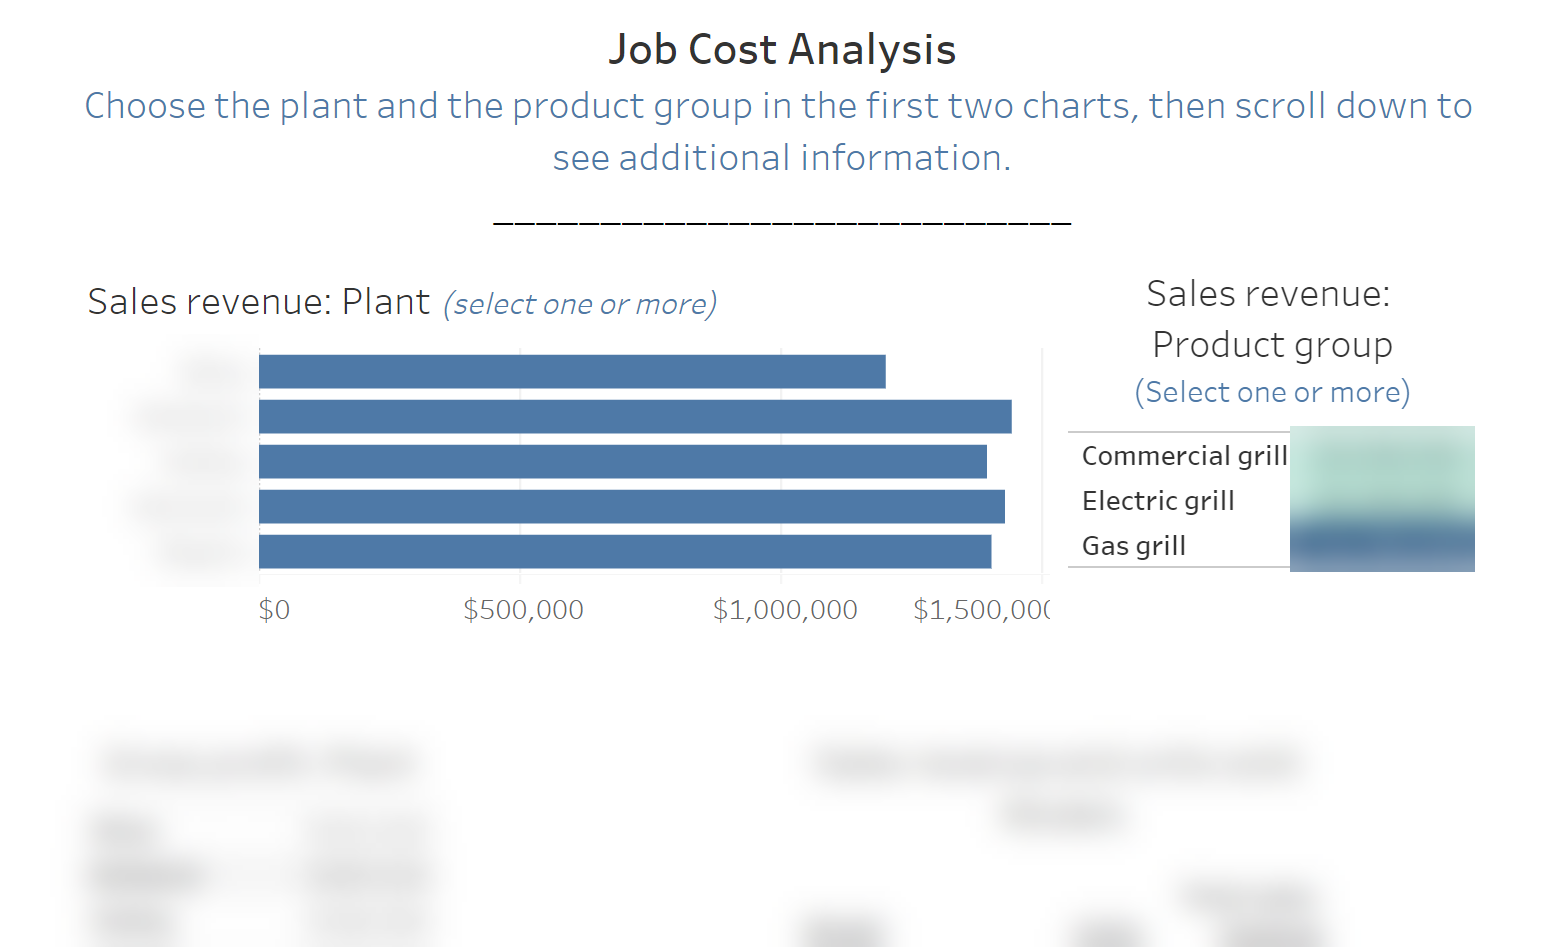Click the Job Cost Analysis dashboard title
The height and width of the screenshot is (947, 1559).
click(782, 50)
